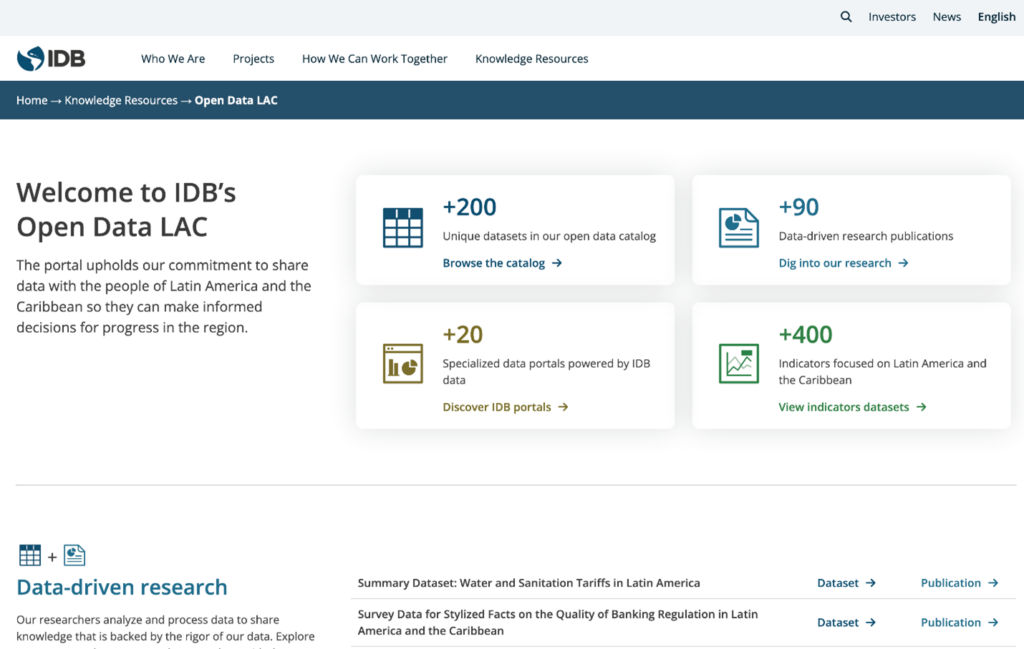Click the small document icon above Data-driven research
Image resolution: width=1024 pixels, height=649 pixels.
(75, 556)
